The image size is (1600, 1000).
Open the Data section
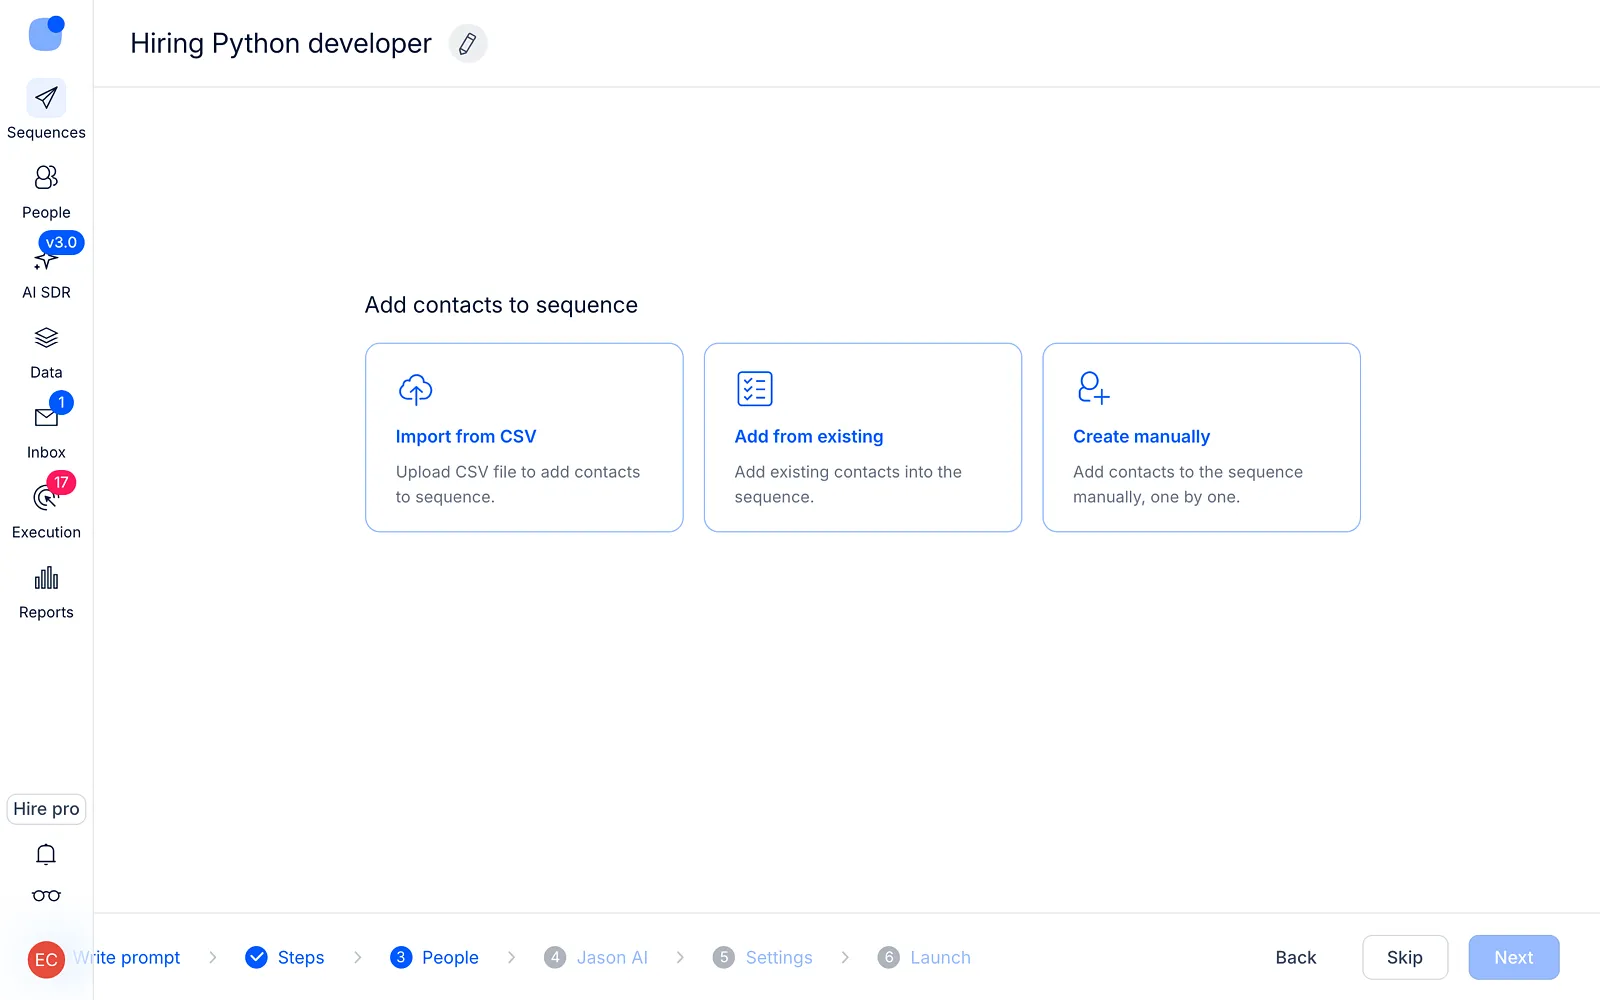[x=46, y=351]
